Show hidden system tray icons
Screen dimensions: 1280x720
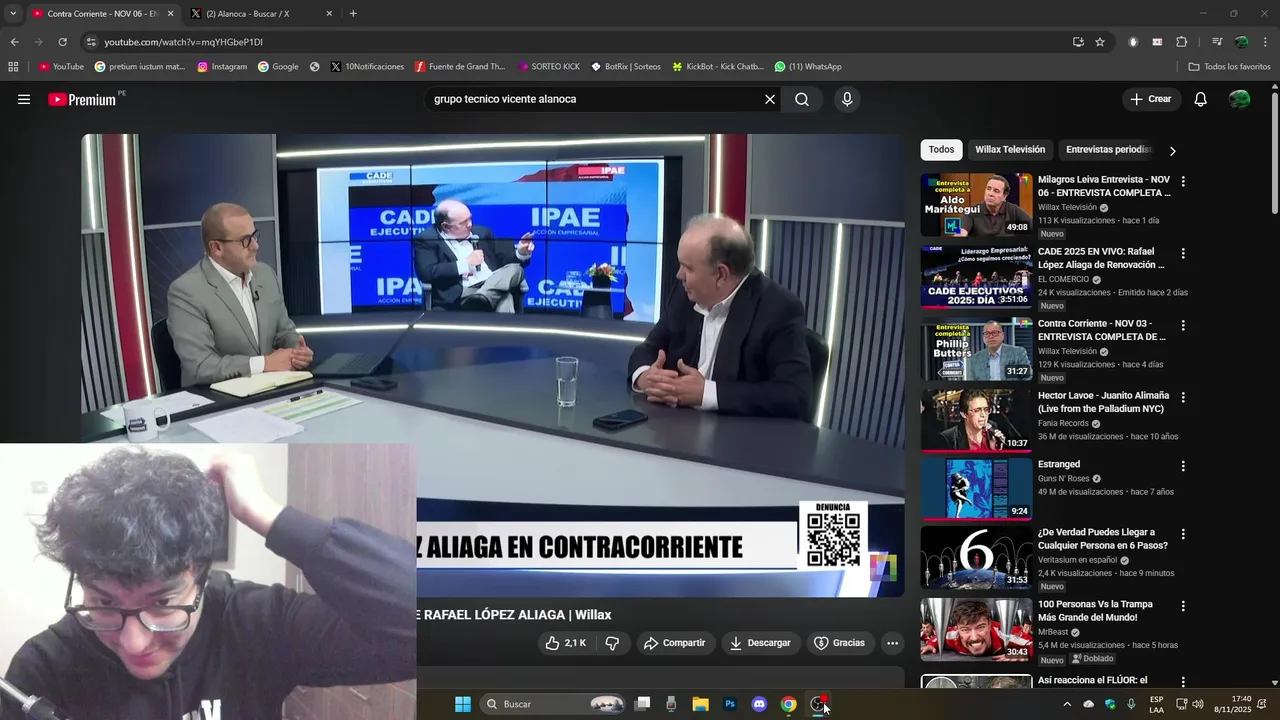tap(1067, 704)
